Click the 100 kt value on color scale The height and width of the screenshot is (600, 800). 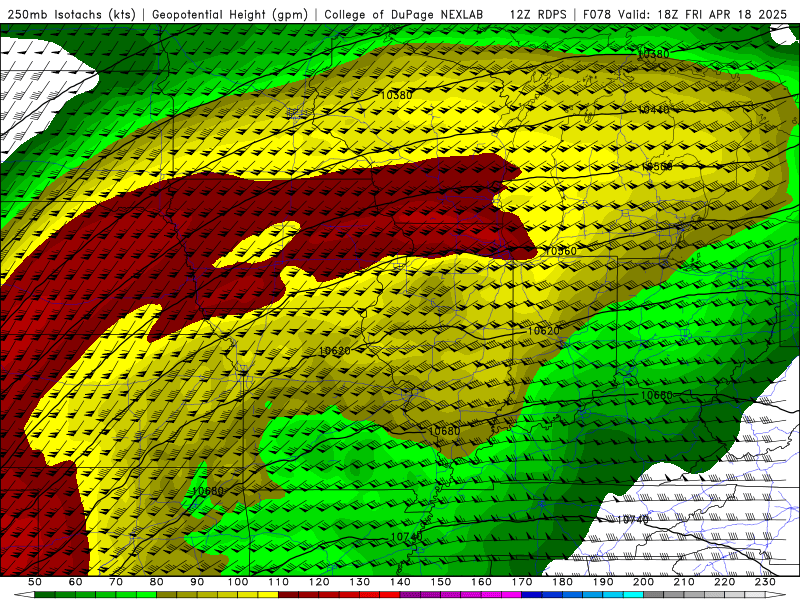pos(238,582)
